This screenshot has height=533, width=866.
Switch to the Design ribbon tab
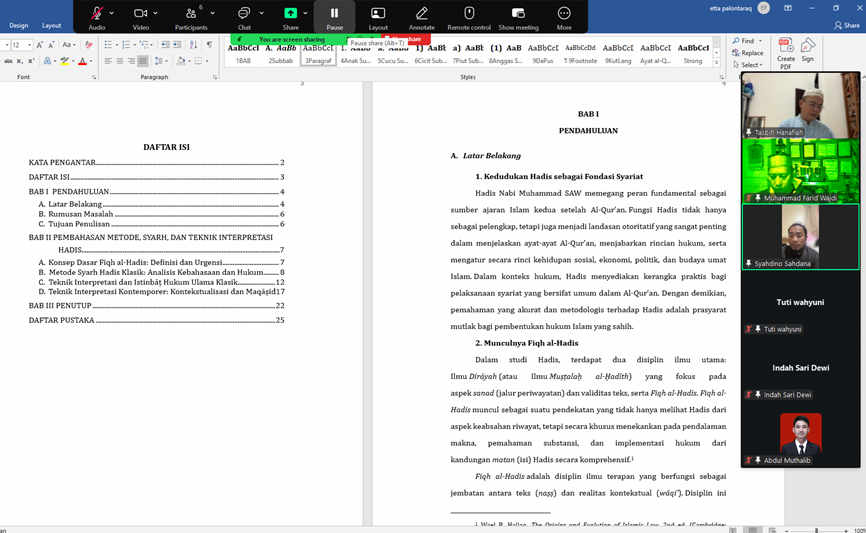coord(19,25)
